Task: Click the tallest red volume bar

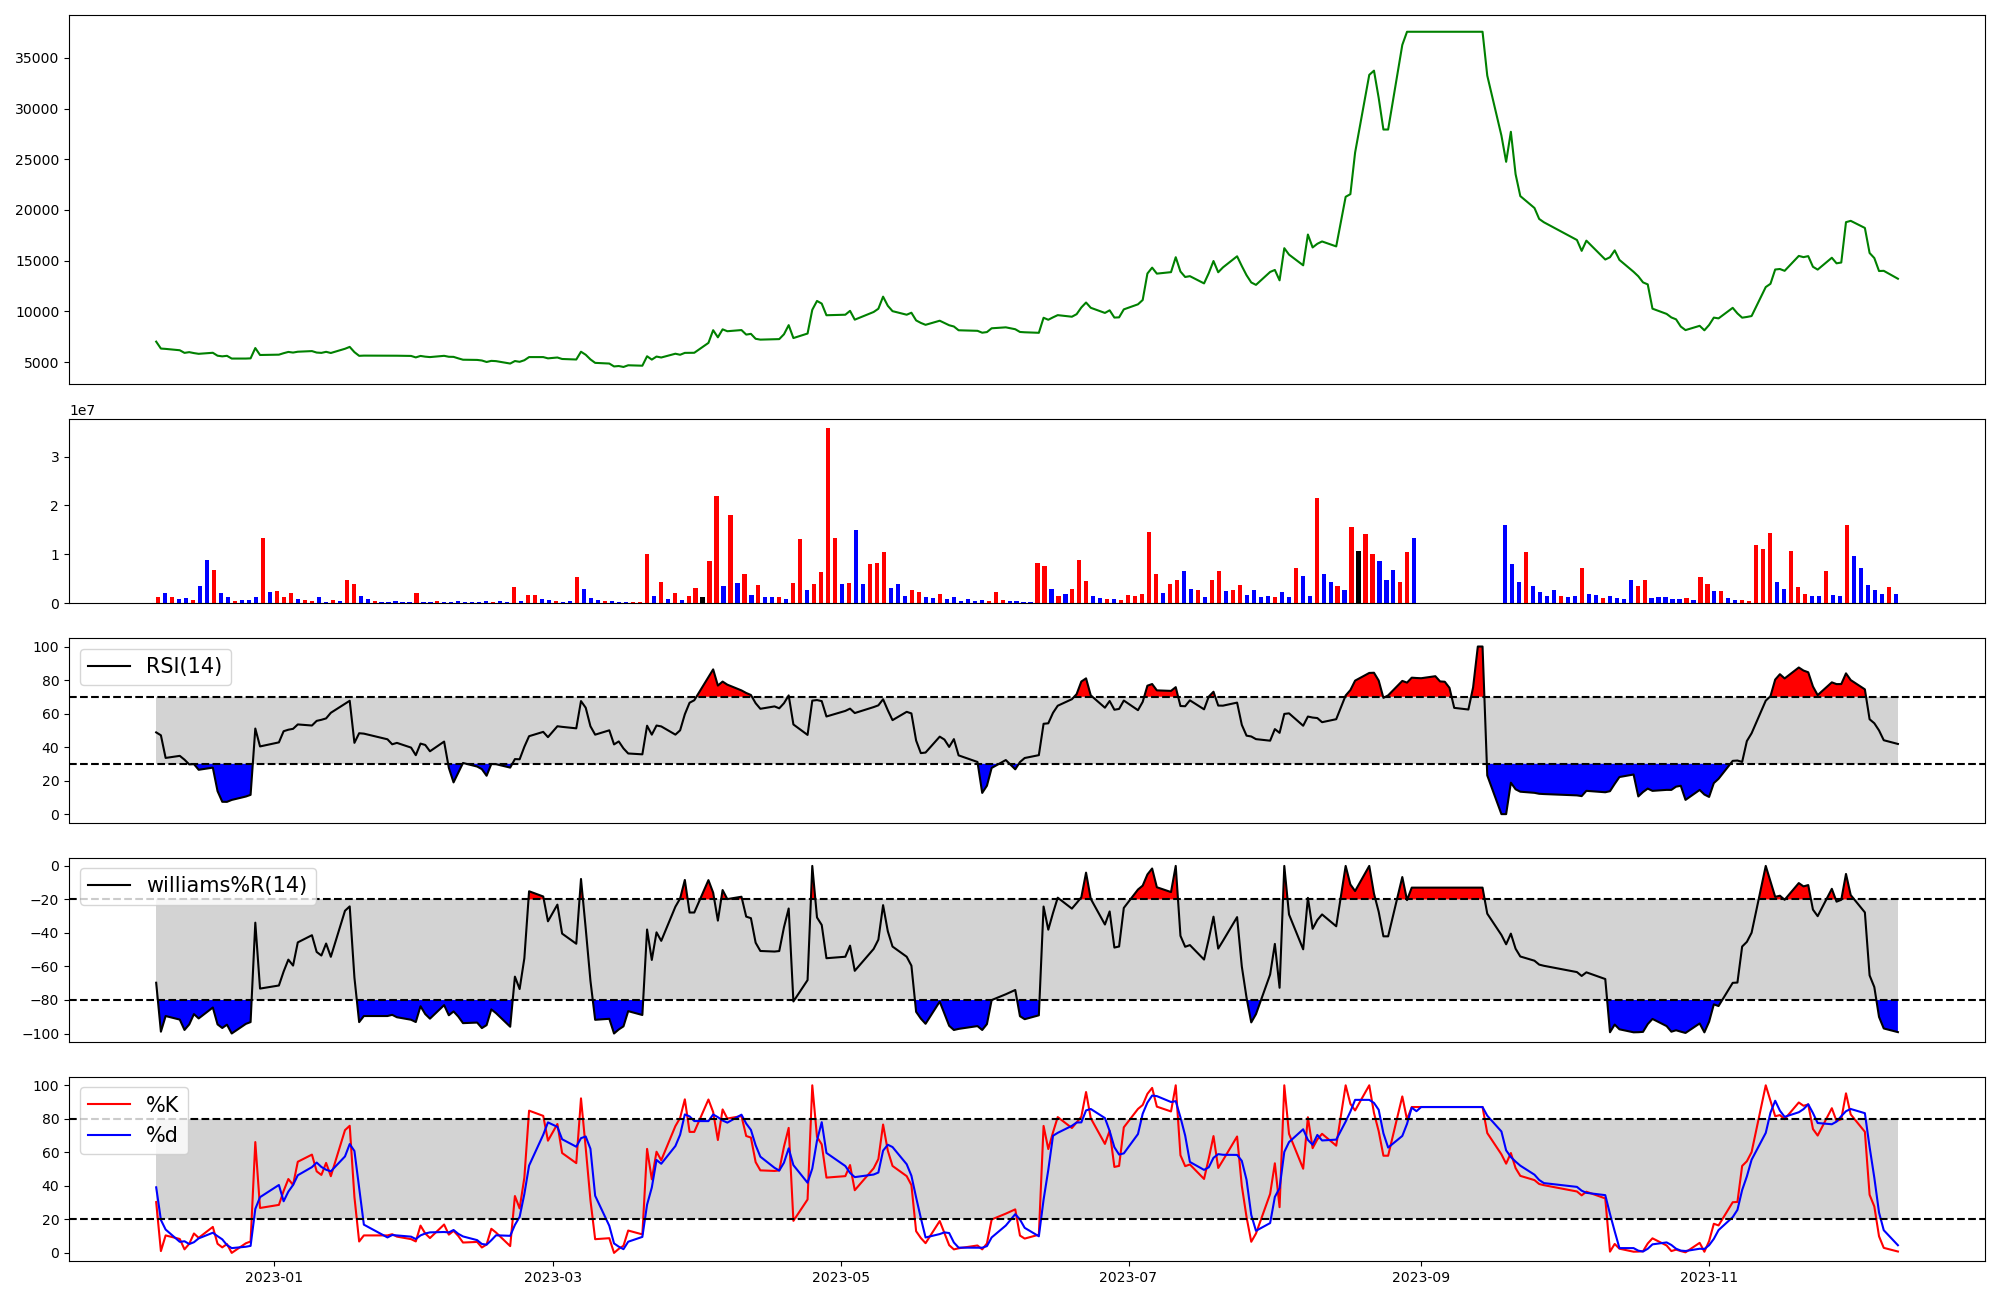Action: click(828, 515)
